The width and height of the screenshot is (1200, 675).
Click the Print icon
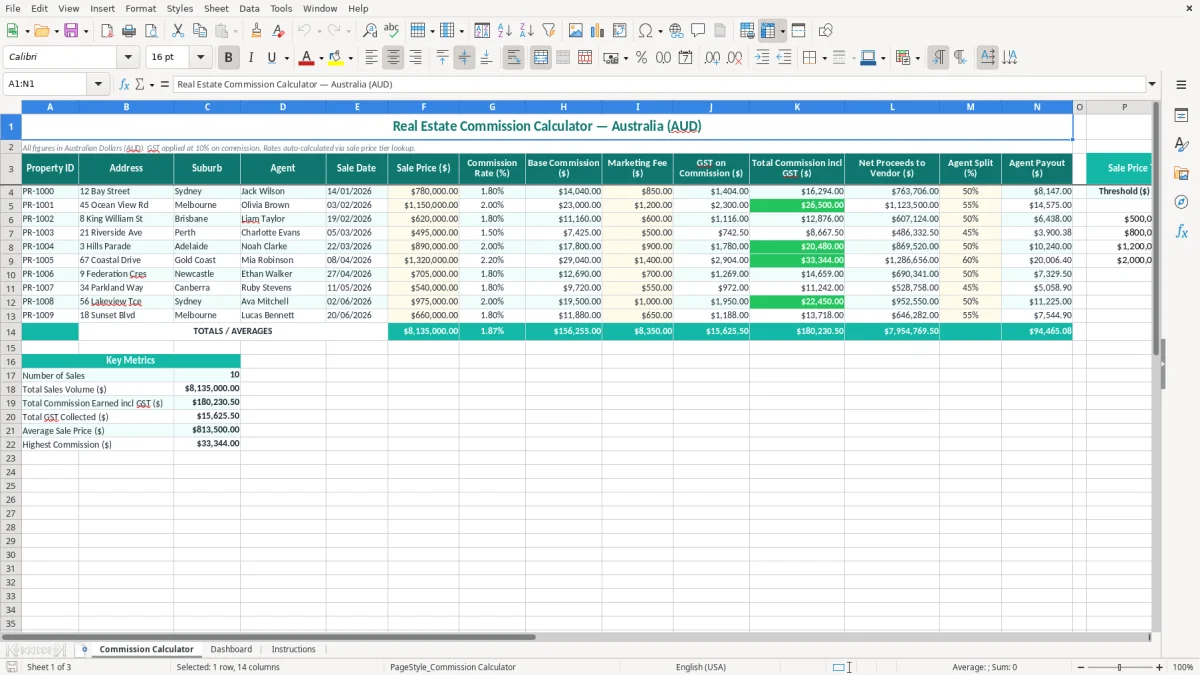(x=129, y=31)
